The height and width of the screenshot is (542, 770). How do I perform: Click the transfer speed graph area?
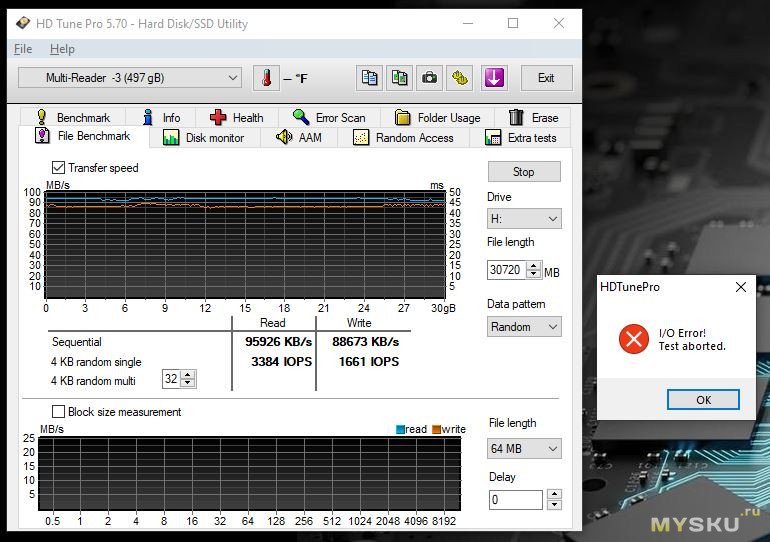click(245, 244)
